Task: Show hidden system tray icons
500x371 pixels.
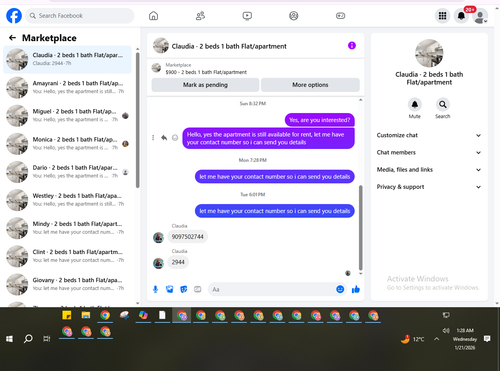Action: 437,339
